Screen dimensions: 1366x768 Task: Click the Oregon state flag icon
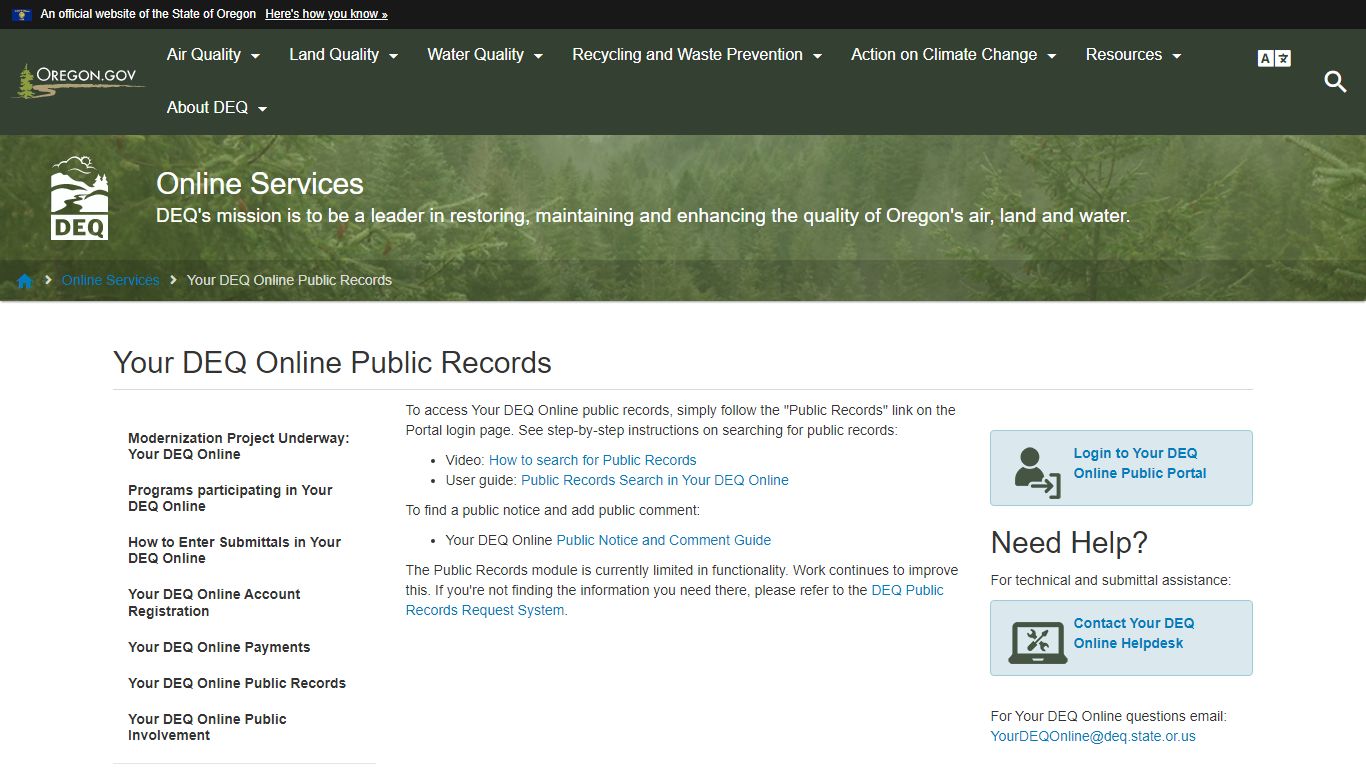coord(23,14)
